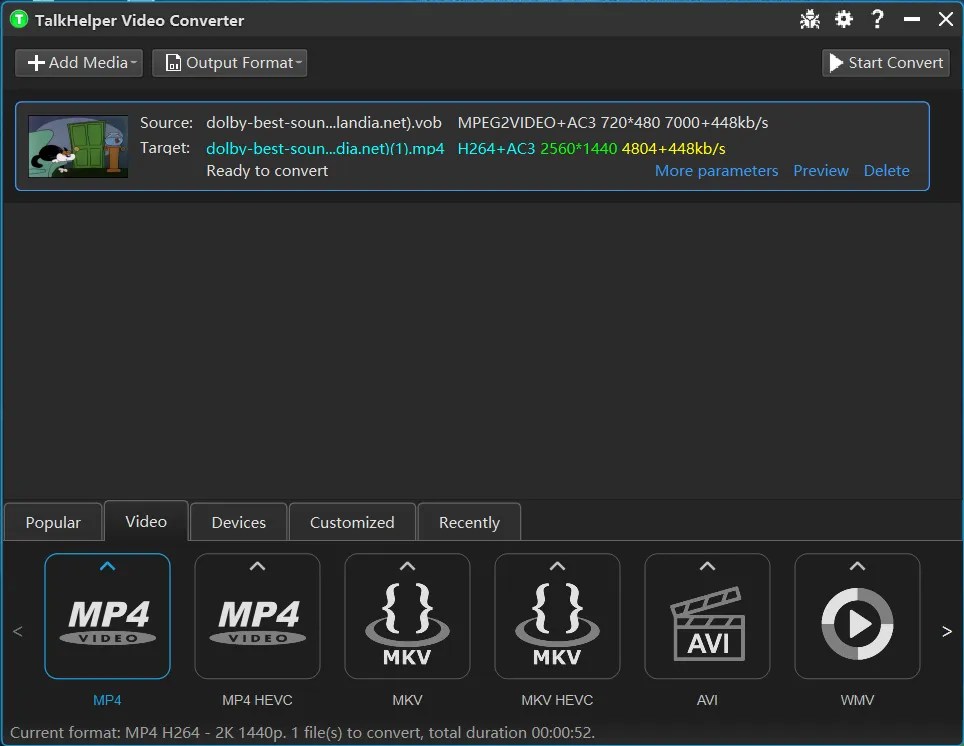This screenshot has height=746, width=964.
Task: Open the Recently tab
Action: click(x=469, y=521)
